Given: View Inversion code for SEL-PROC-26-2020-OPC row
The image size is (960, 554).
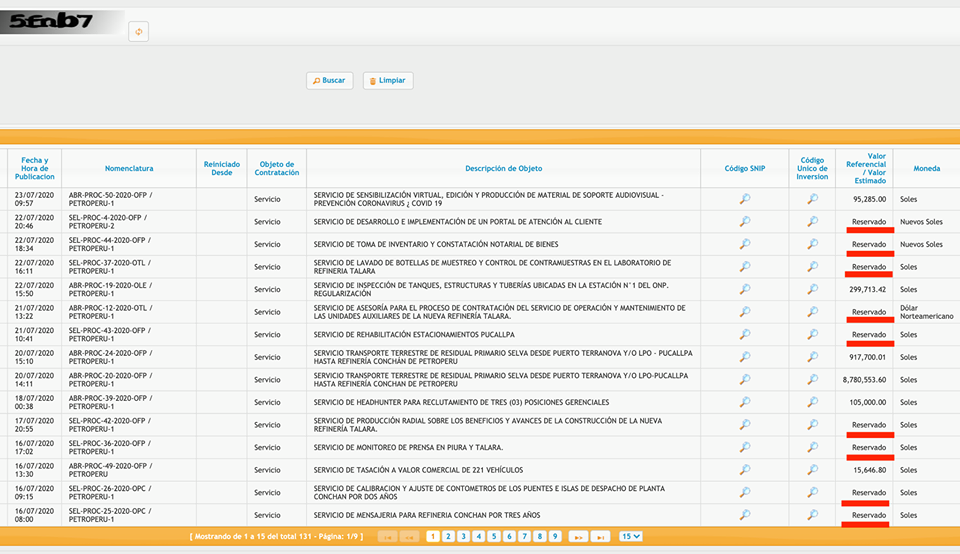Looking at the screenshot, I should pos(812,492).
